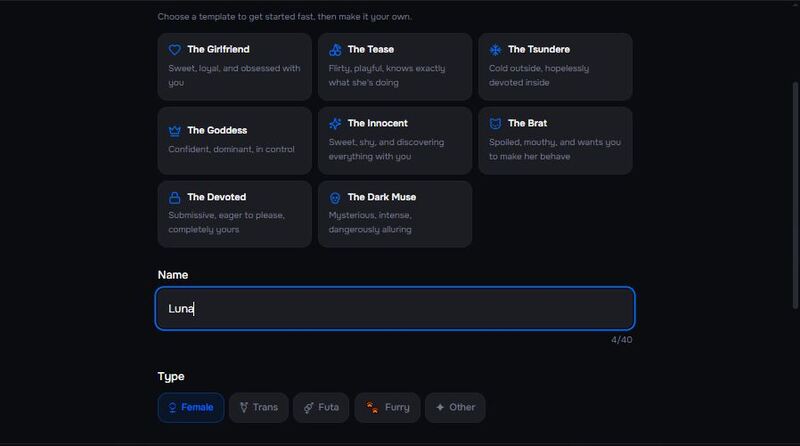Click the 'Sweet, loyal, and obsessed with you' description
This screenshot has width=800, height=446.
[234, 76]
